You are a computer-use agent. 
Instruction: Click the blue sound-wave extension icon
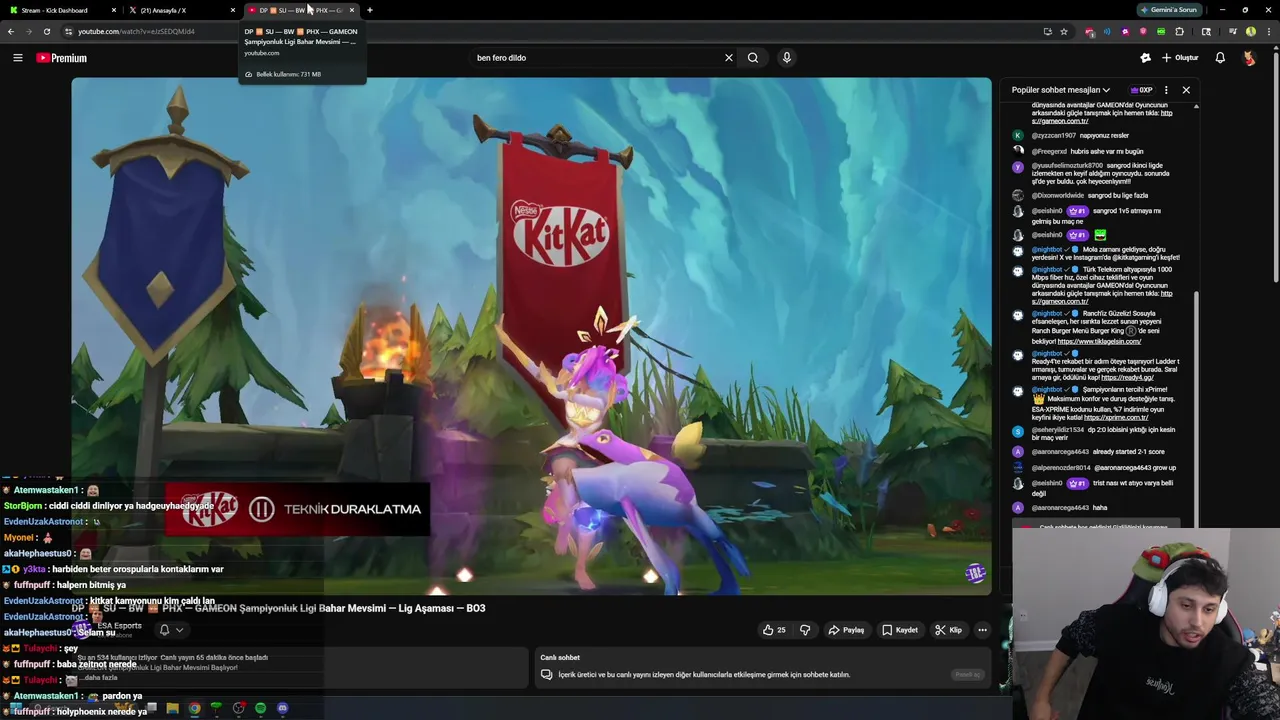click(1107, 31)
